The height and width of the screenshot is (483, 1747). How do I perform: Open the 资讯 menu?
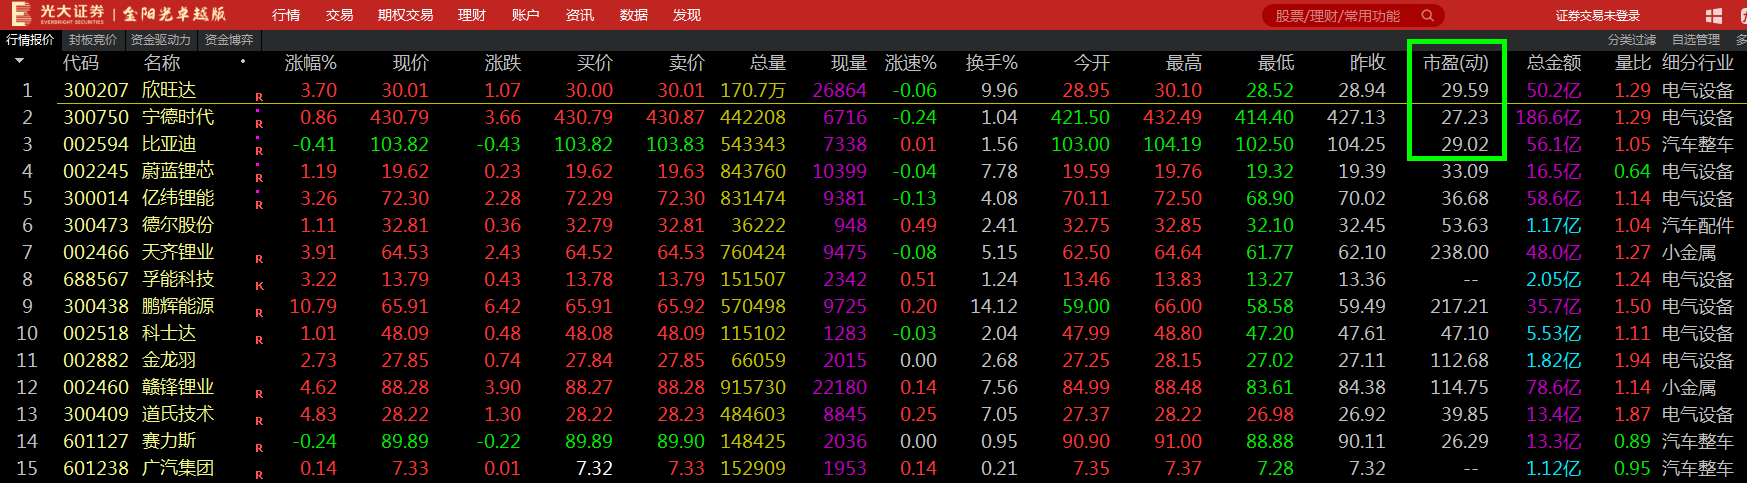click(x=579, y=15)
